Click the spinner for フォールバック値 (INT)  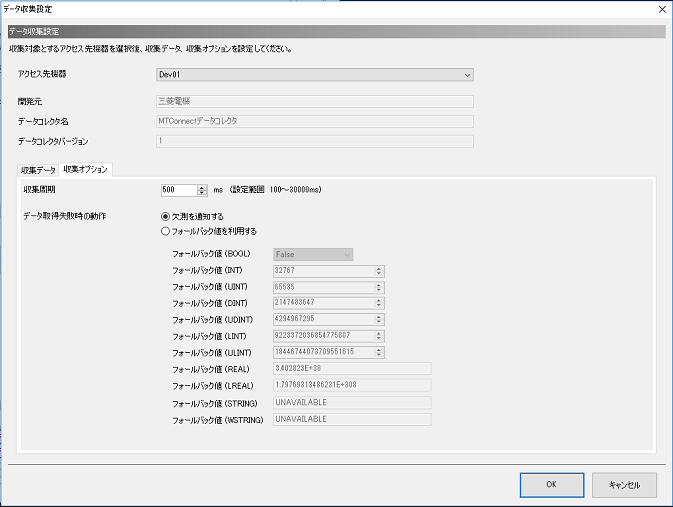tap(379, 271)
